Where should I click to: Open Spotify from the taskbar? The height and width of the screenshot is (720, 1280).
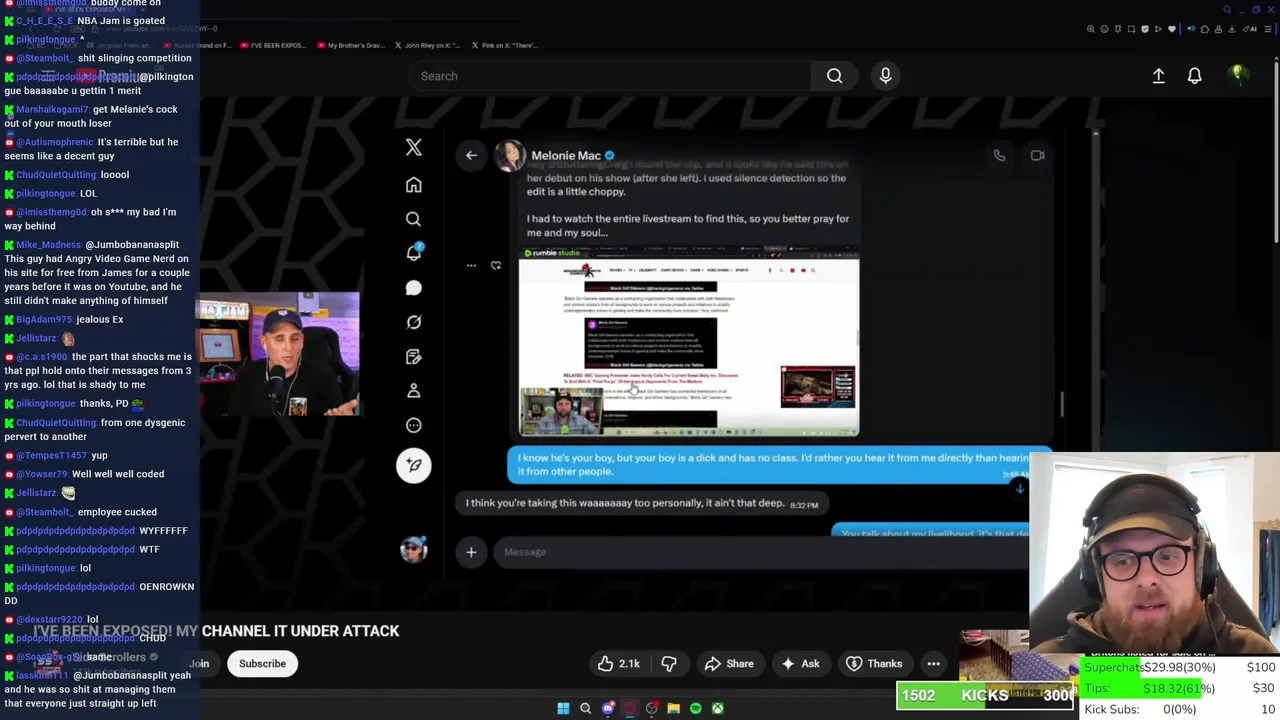(x=695, y=709)
